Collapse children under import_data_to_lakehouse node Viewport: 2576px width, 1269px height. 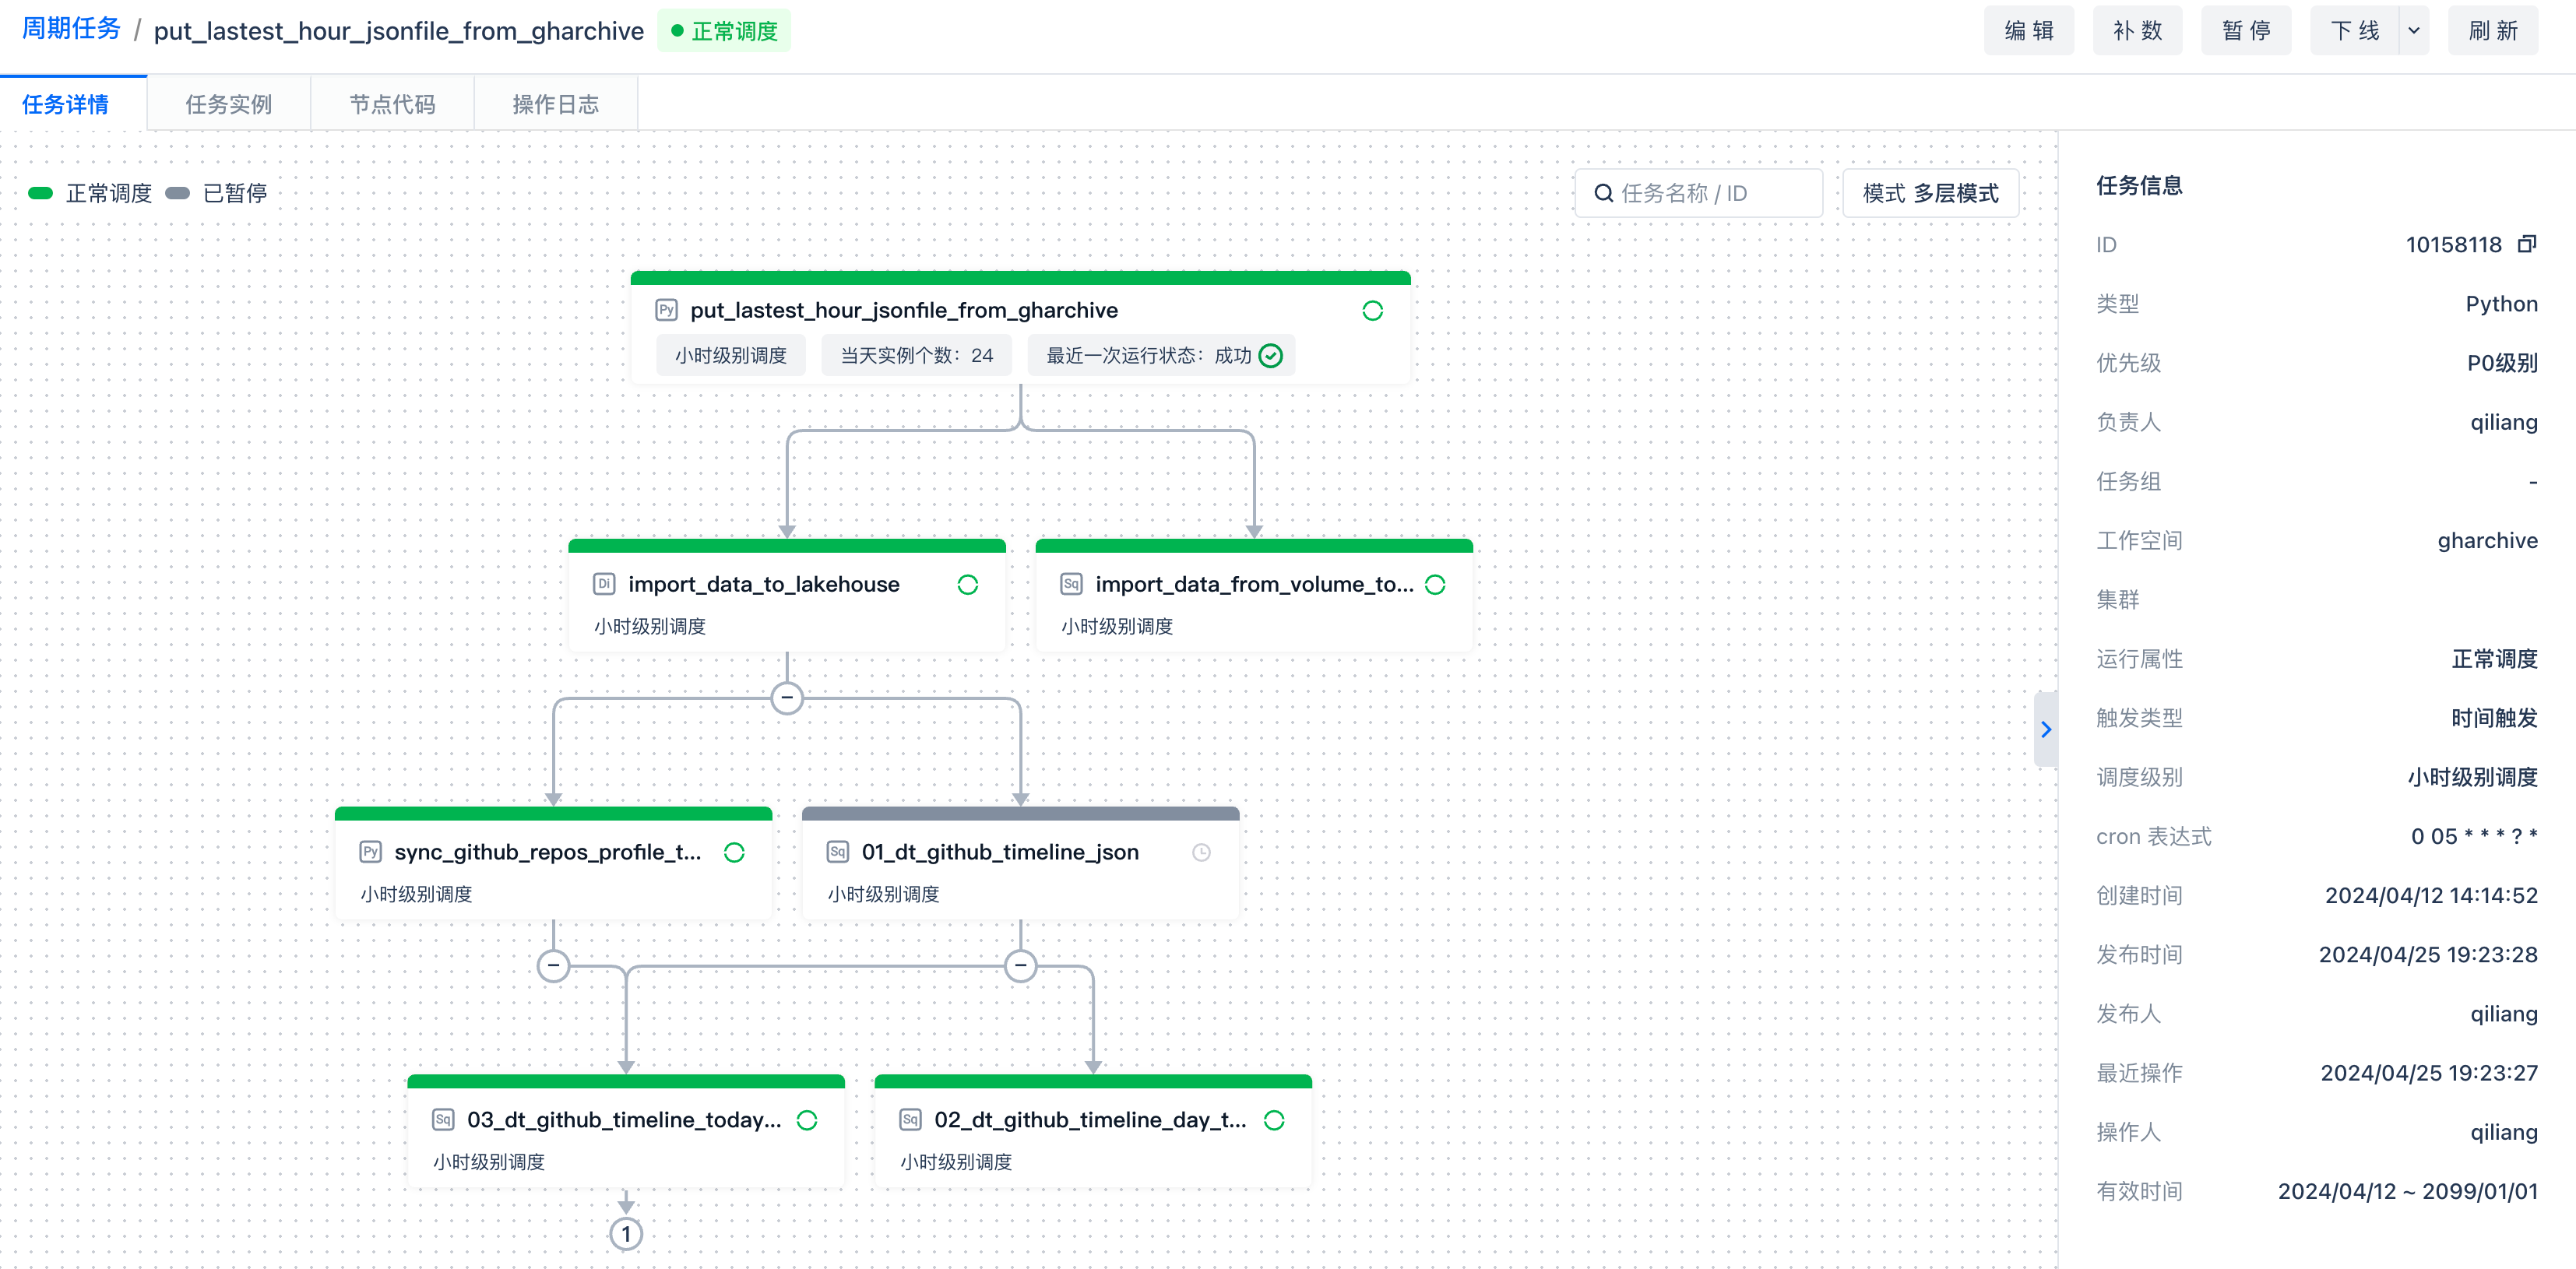(787, 697)
